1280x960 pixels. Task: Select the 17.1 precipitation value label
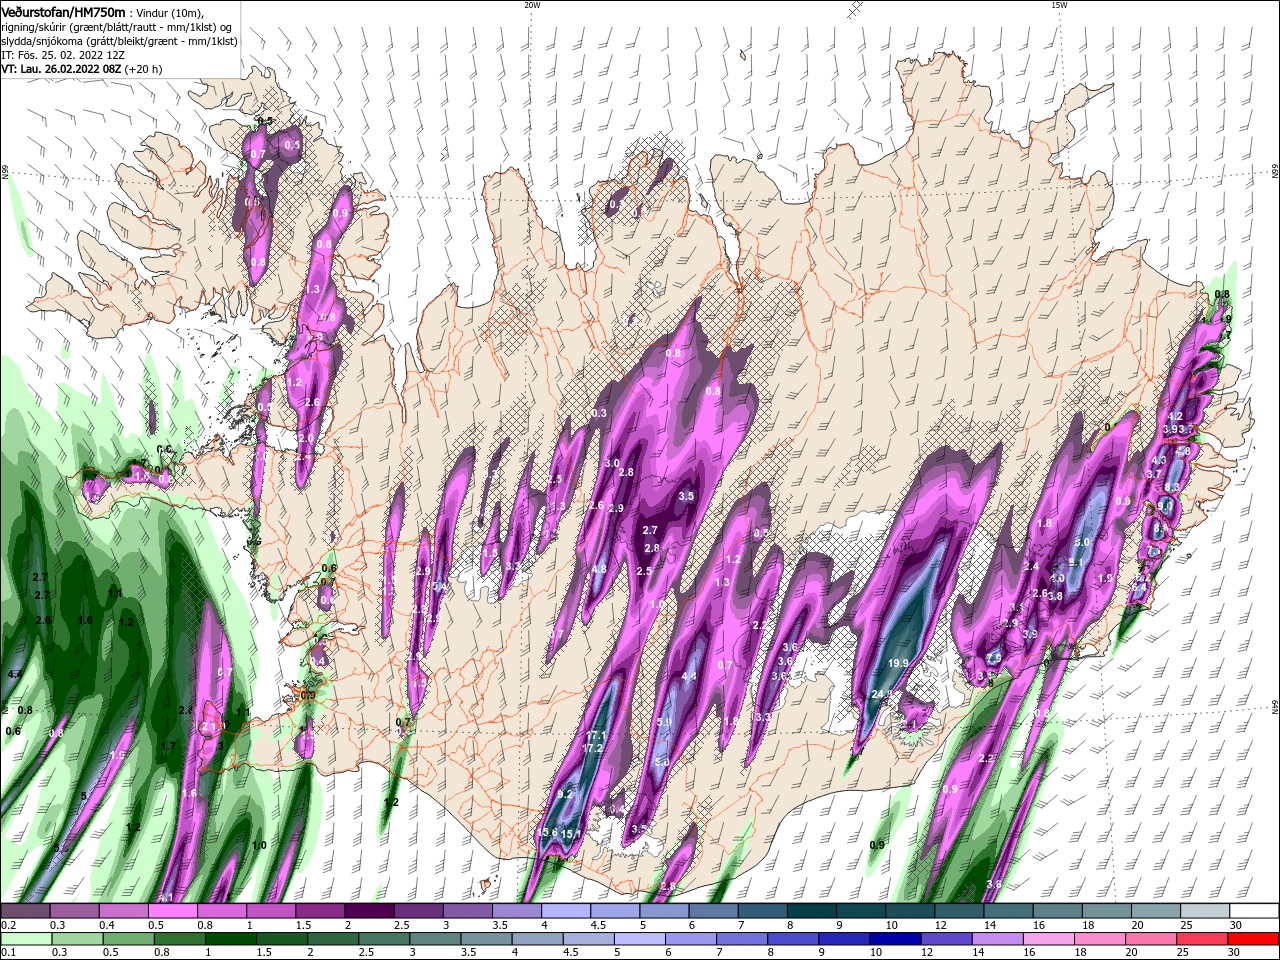point(596,735)
